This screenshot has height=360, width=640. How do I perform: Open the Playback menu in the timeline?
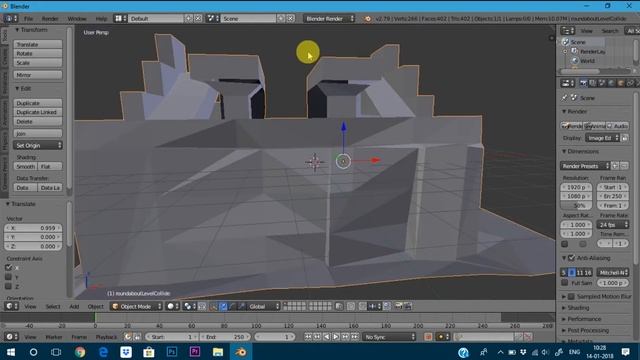[106, 337]
